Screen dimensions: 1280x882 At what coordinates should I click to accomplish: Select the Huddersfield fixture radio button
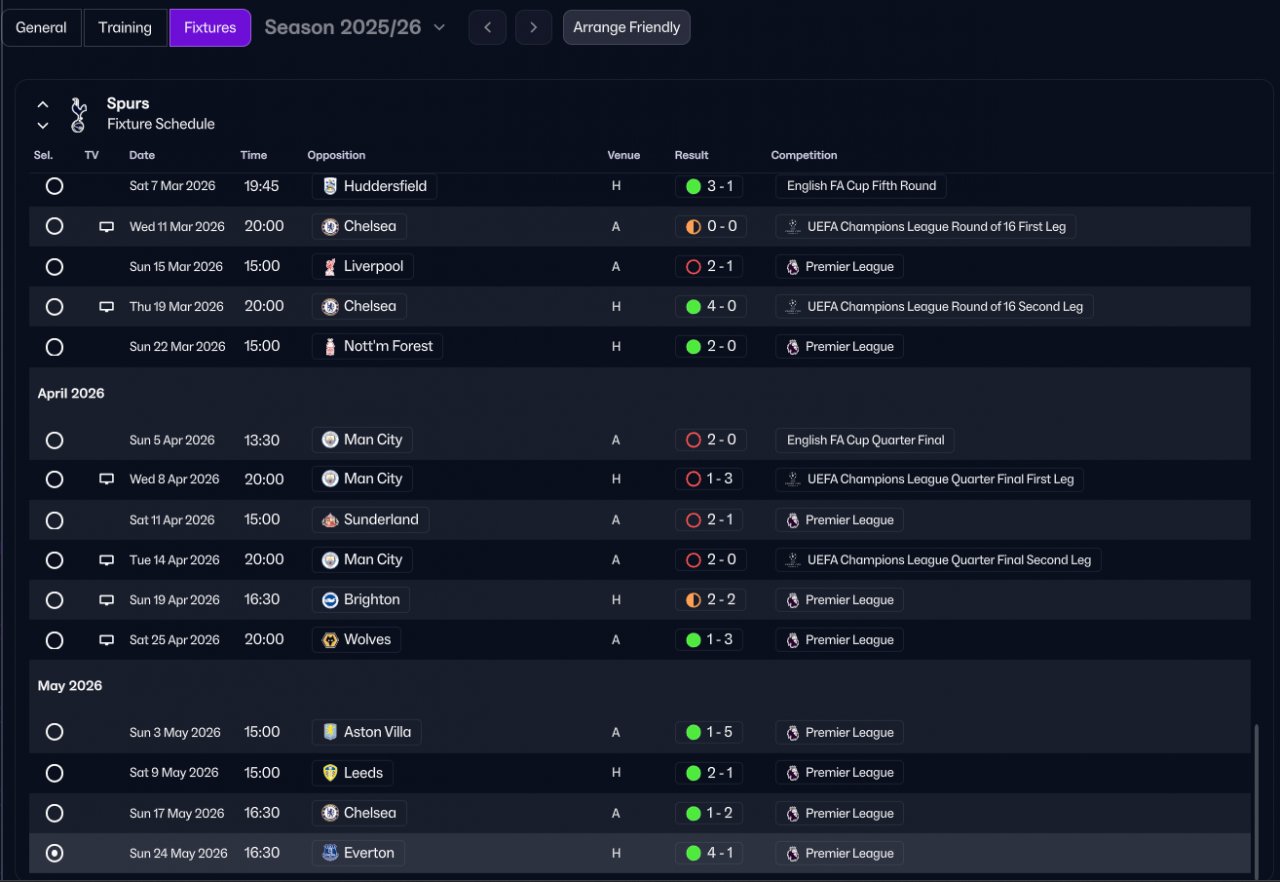[55, 186]
